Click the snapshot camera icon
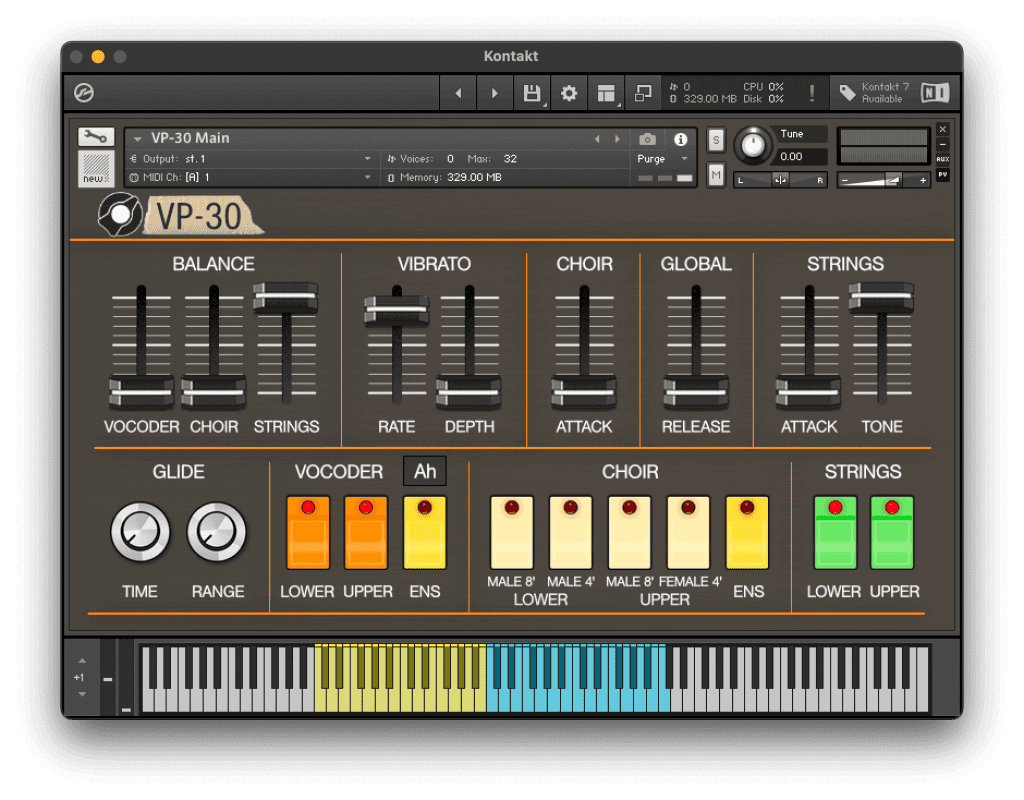Viewport: 1024px width, 800px height. point(648,139)
